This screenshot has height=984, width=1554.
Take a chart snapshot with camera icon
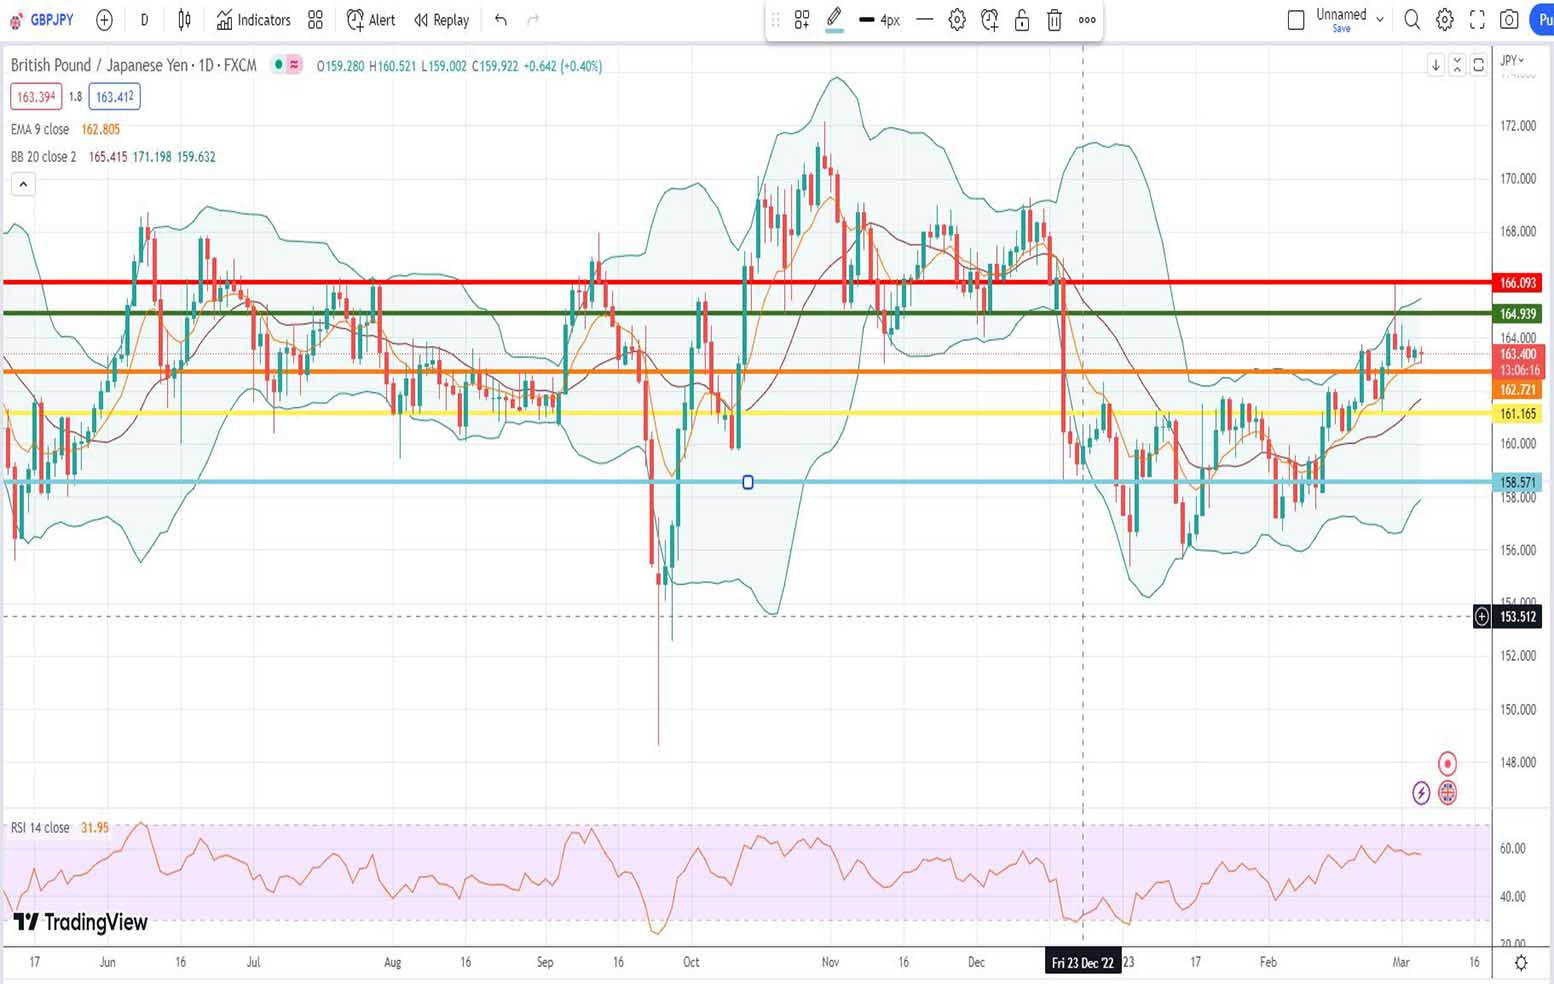1509,20
